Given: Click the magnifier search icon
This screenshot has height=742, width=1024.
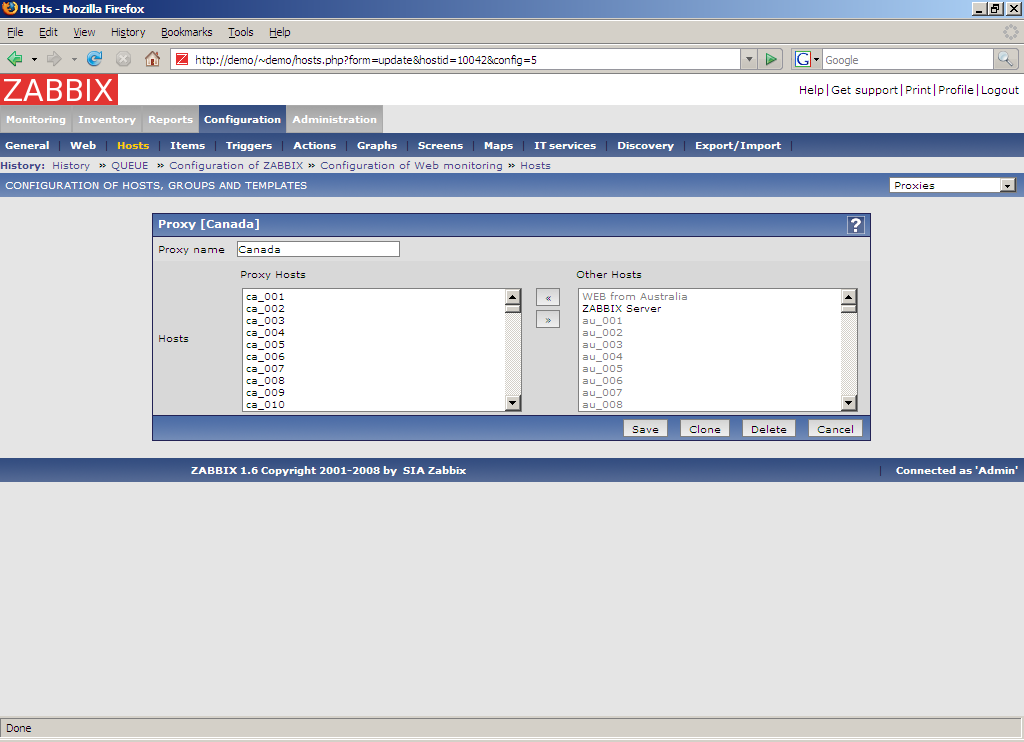Looking at the screenshot, I should pos(1005,59).
